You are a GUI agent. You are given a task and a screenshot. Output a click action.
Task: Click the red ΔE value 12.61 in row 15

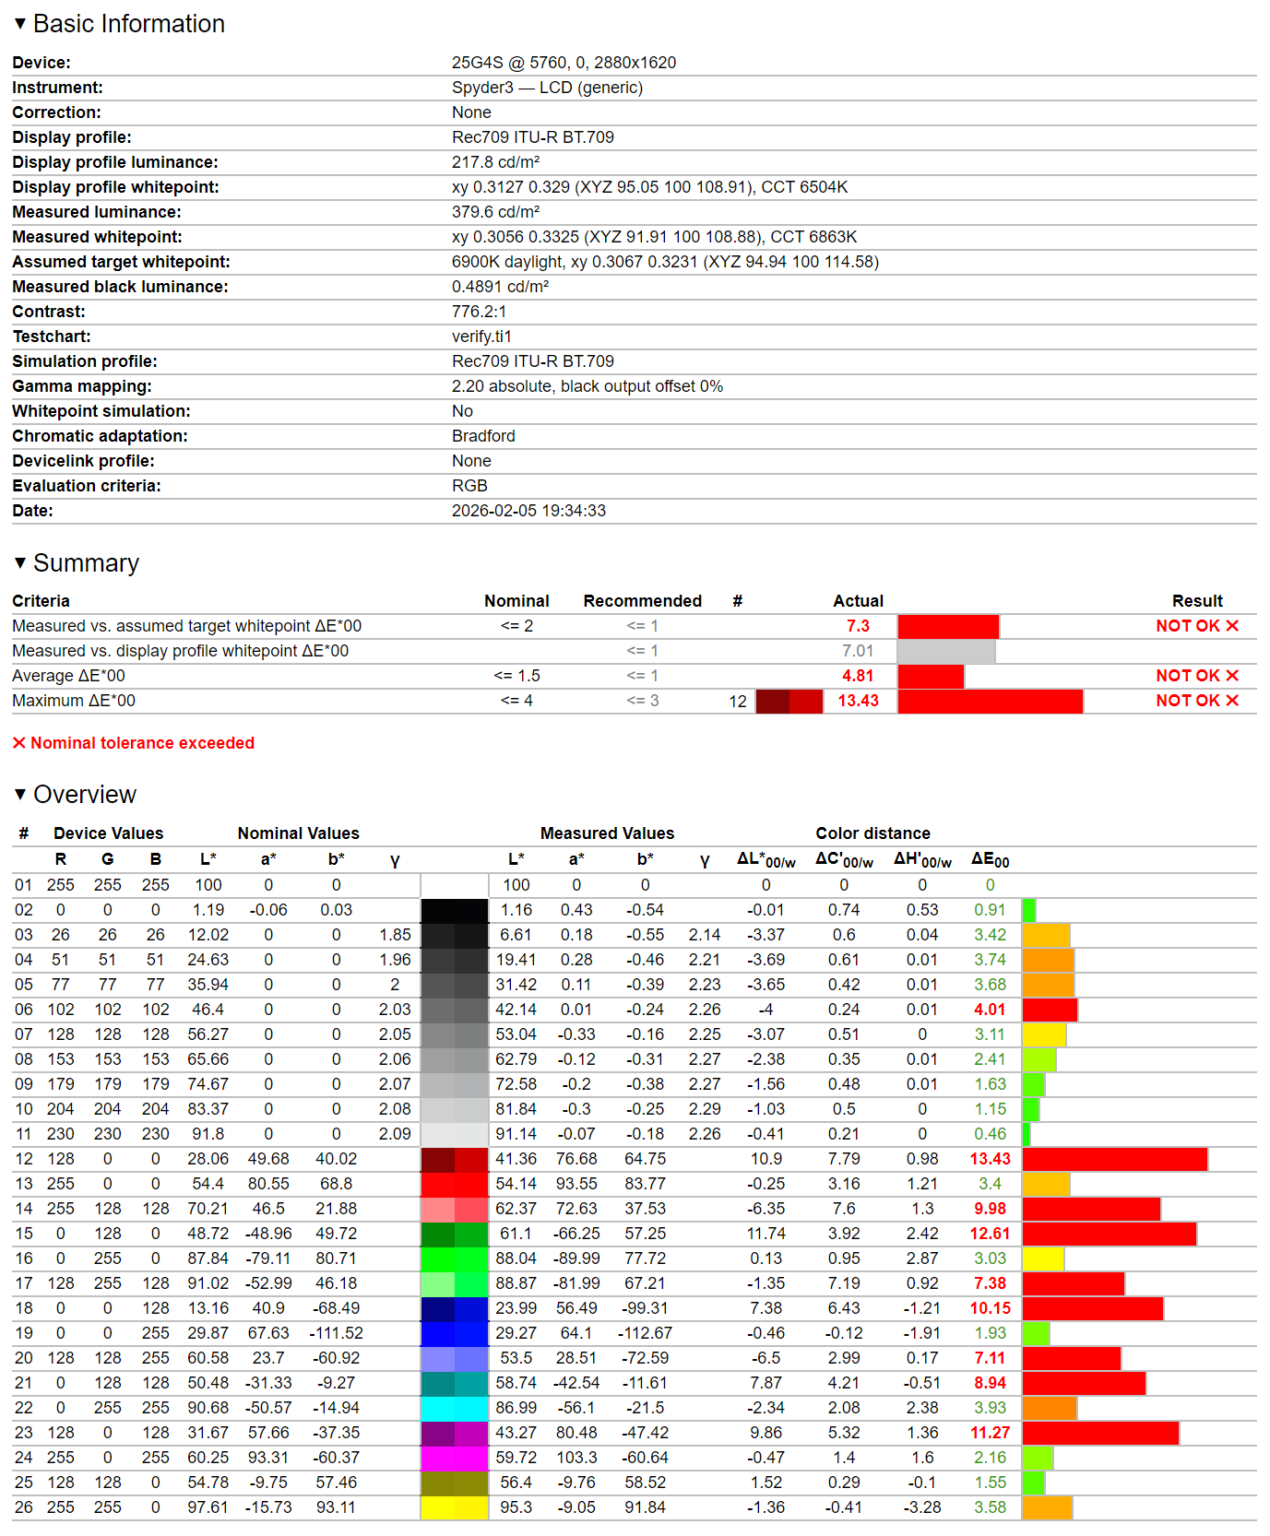point(990,1234)
